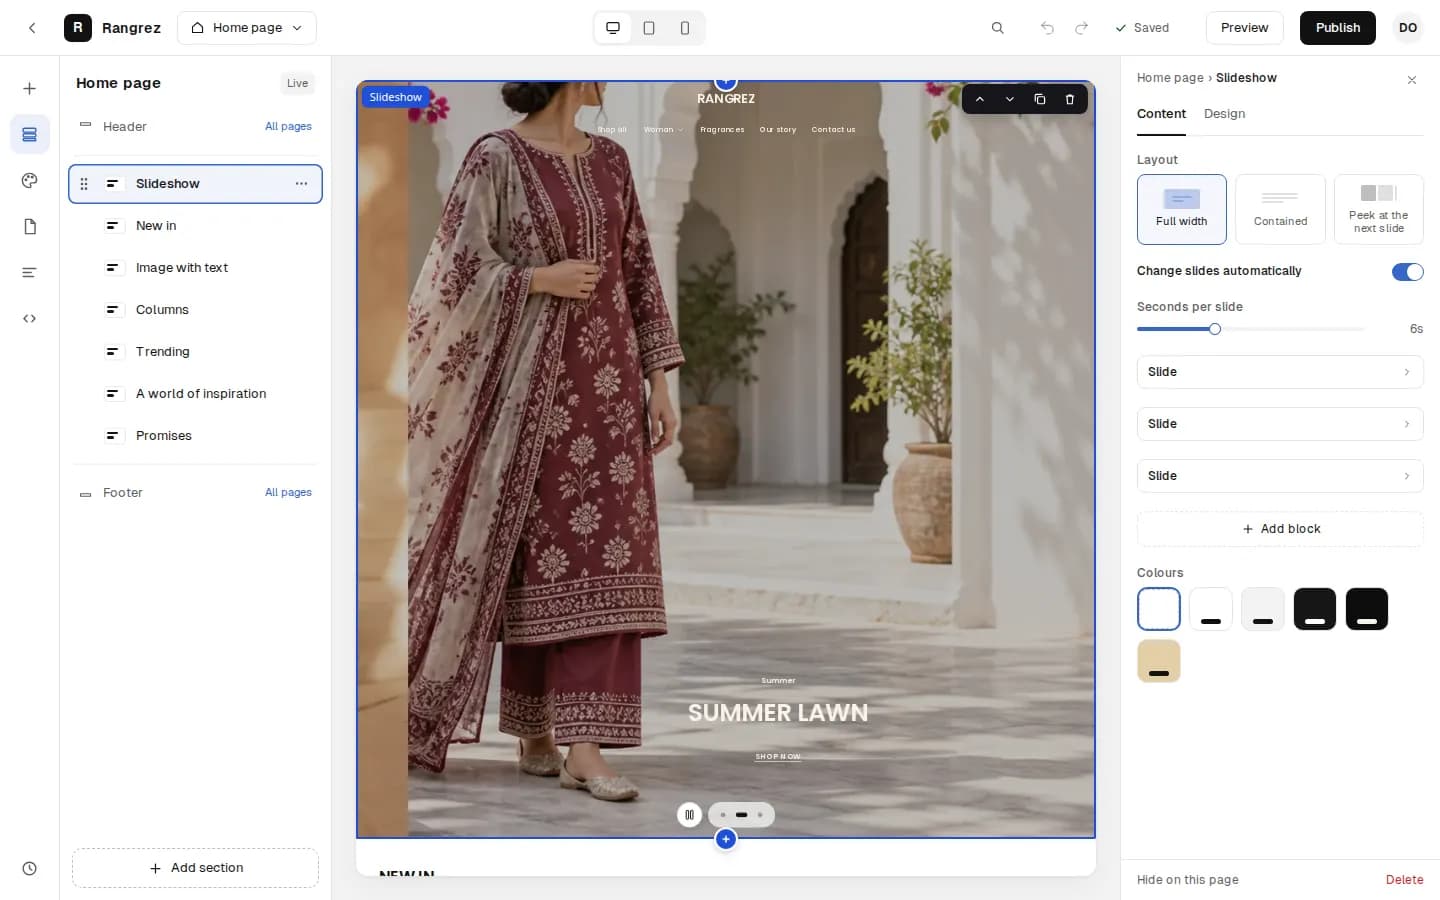This screenshot has height=900, width=1440.
Task: Choose the beige colour swatch
Action: tap(1159, 661)
